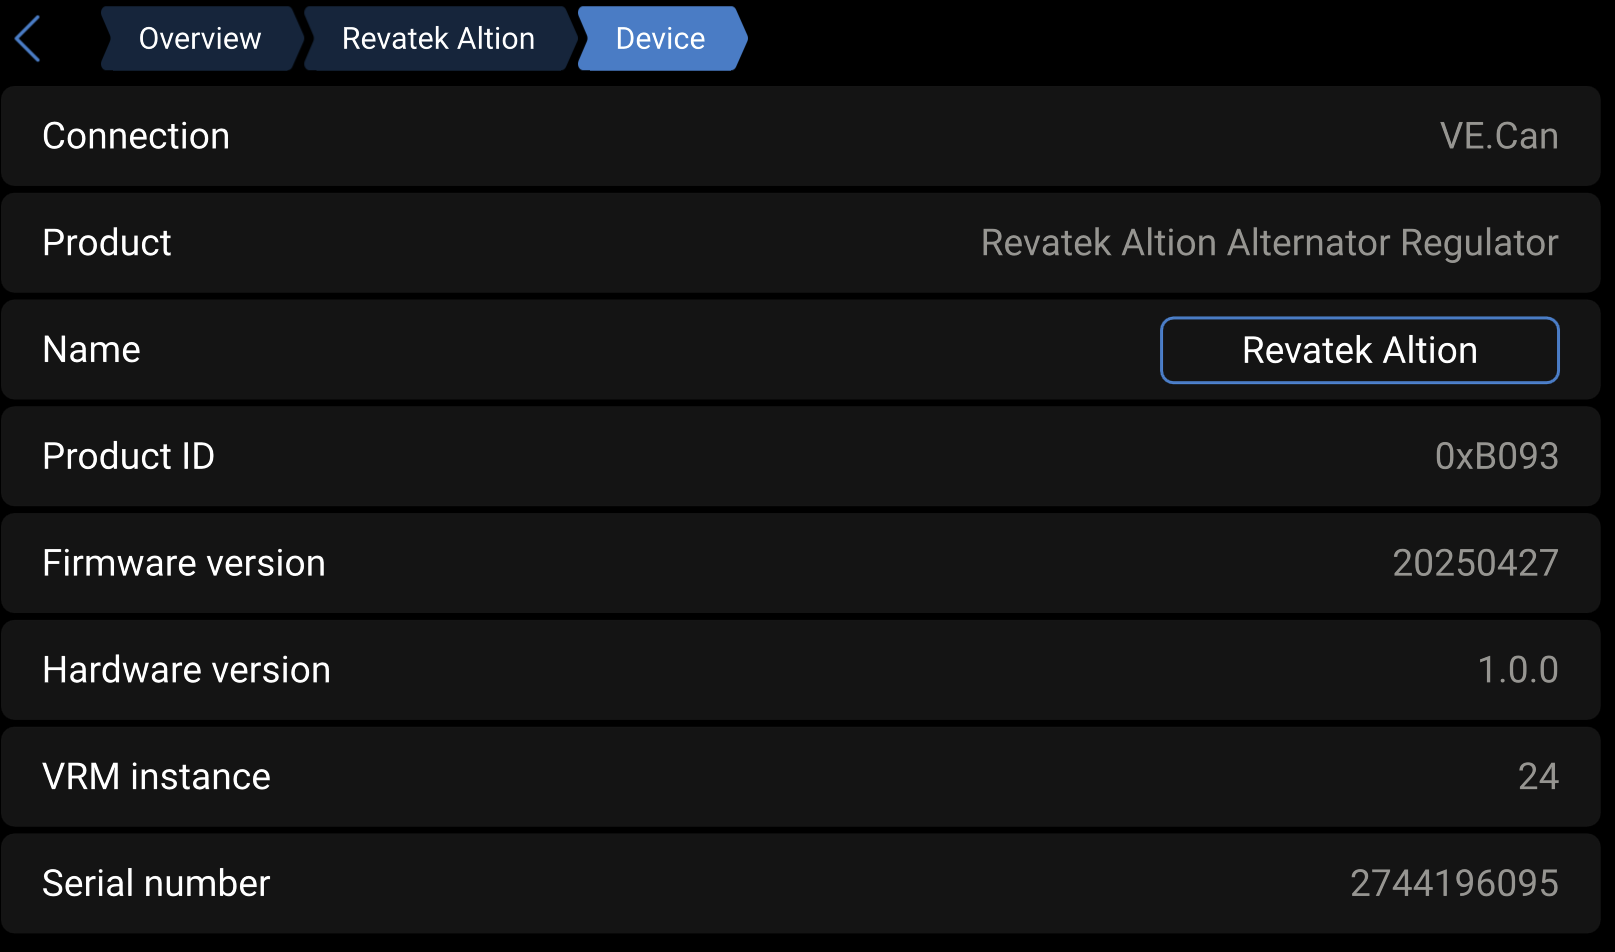Click the 0xB093 product ID value
Screen dimensions: 1615x952
click(1496, 456)
